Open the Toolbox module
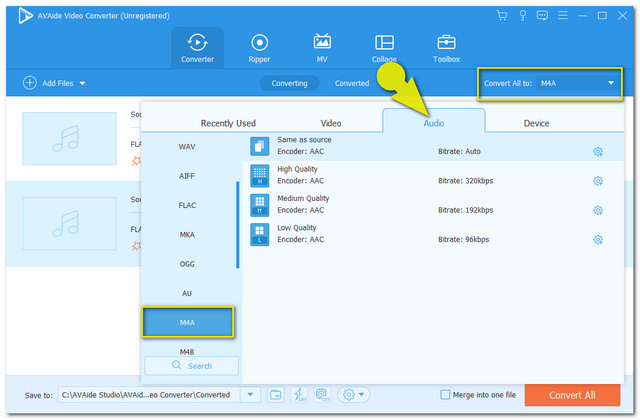 [446, 48]
